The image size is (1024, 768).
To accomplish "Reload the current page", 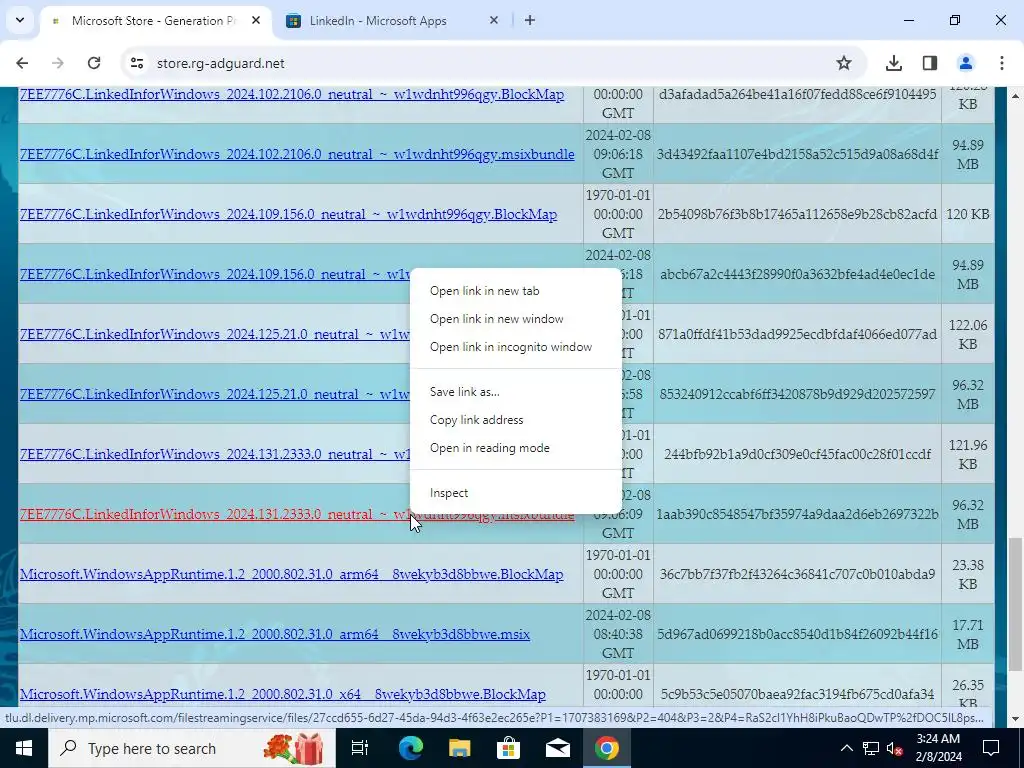I will (x=94, y=63).
